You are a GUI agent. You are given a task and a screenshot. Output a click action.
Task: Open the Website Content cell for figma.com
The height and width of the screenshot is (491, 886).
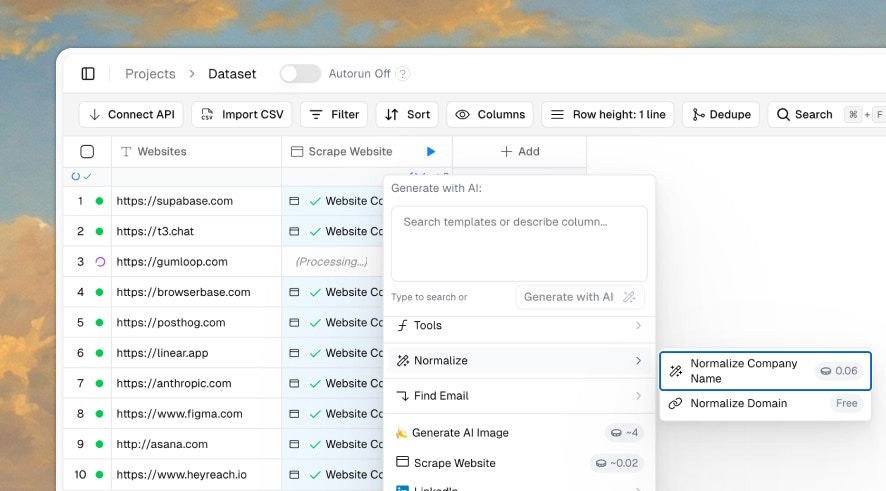pos(333,414)
